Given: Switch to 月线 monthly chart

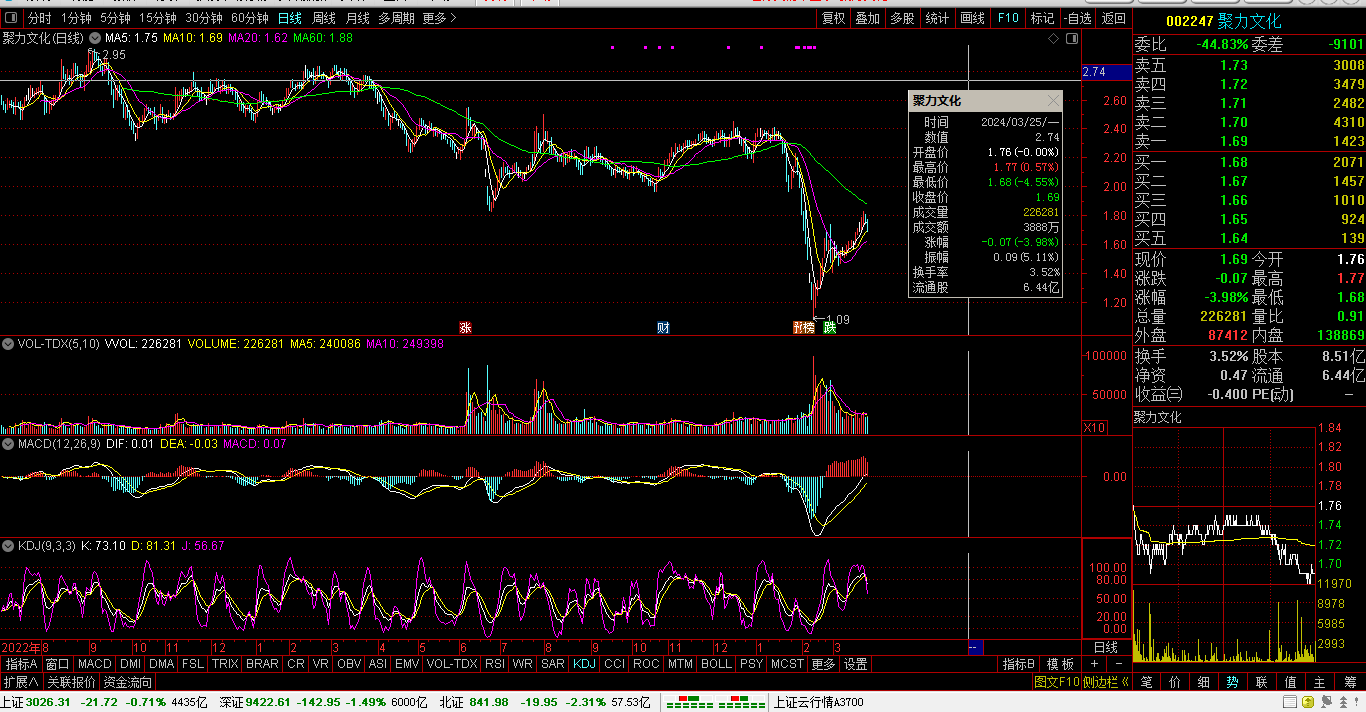Looking at the screenshot, I should click(357, 18).
